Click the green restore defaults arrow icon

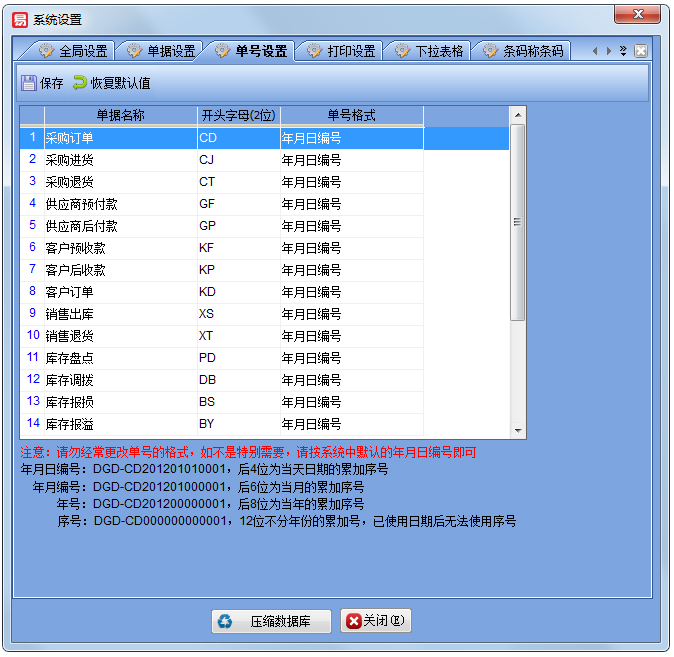point(80,83)
